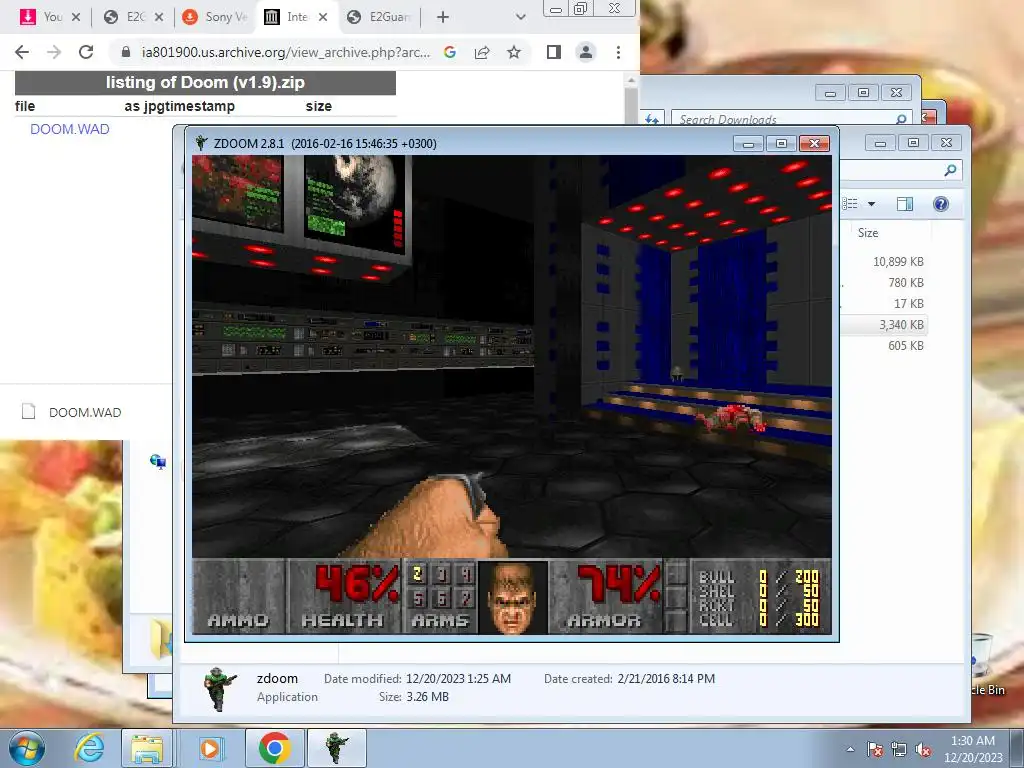Click Chrome back arrow button
The image size is (1024, 768).
(22, 52)
